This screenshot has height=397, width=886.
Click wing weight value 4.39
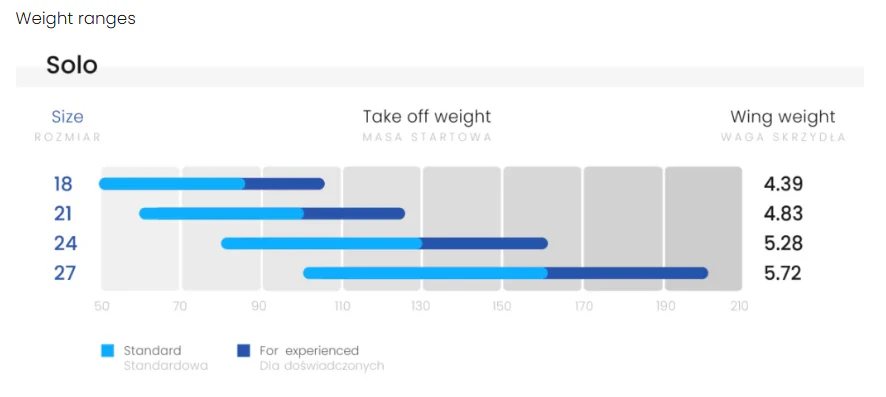click(783, 184)
